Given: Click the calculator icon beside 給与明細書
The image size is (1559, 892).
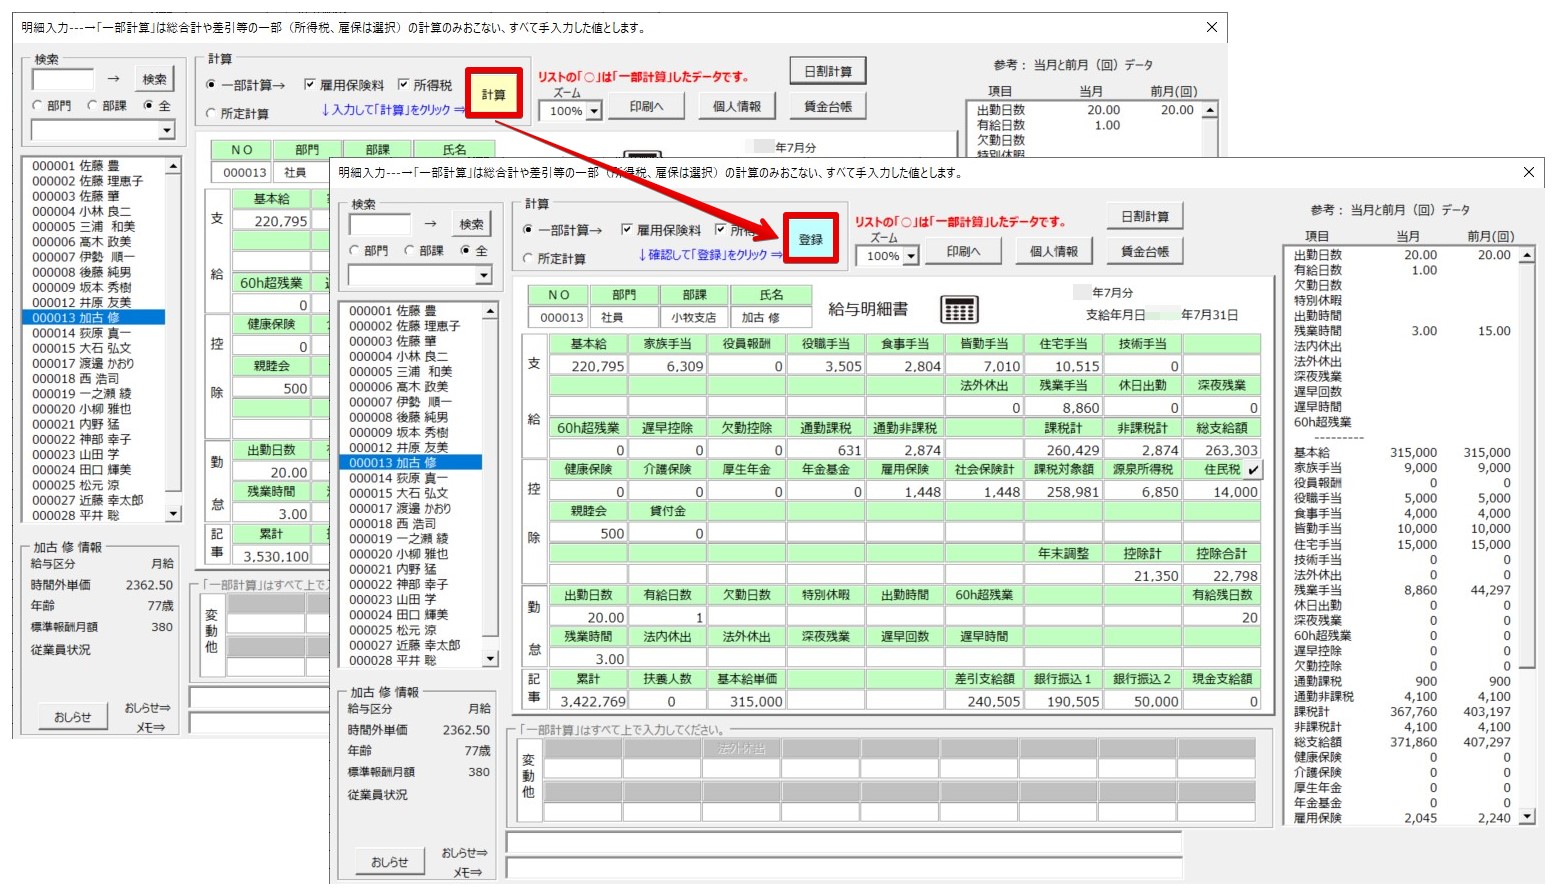Looking at the screenshot, I should coord(959,310).
